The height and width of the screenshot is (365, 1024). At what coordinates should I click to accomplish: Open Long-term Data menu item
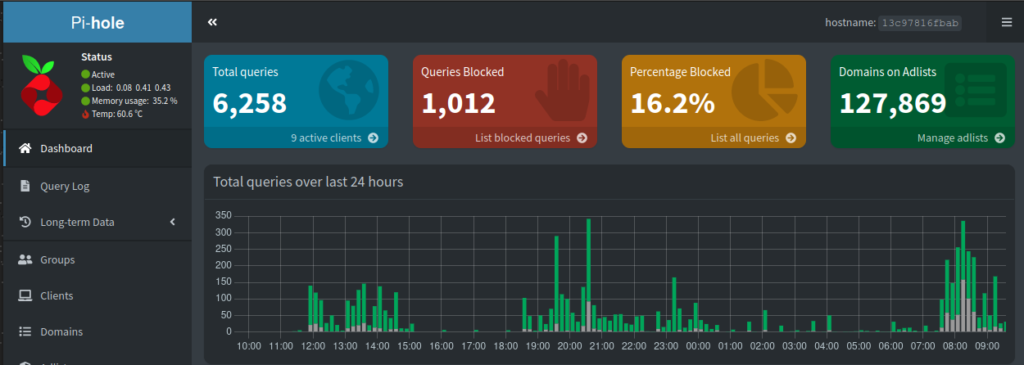point(97,222)
